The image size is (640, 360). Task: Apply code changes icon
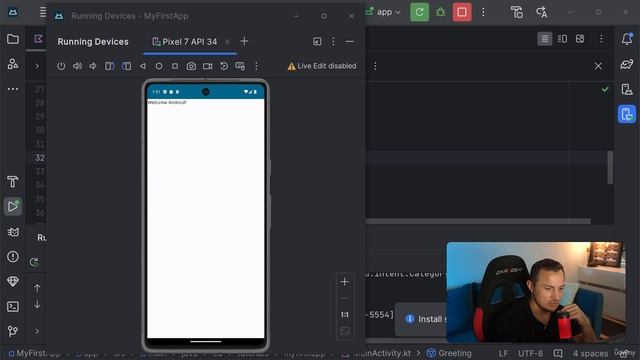[542, 12]
